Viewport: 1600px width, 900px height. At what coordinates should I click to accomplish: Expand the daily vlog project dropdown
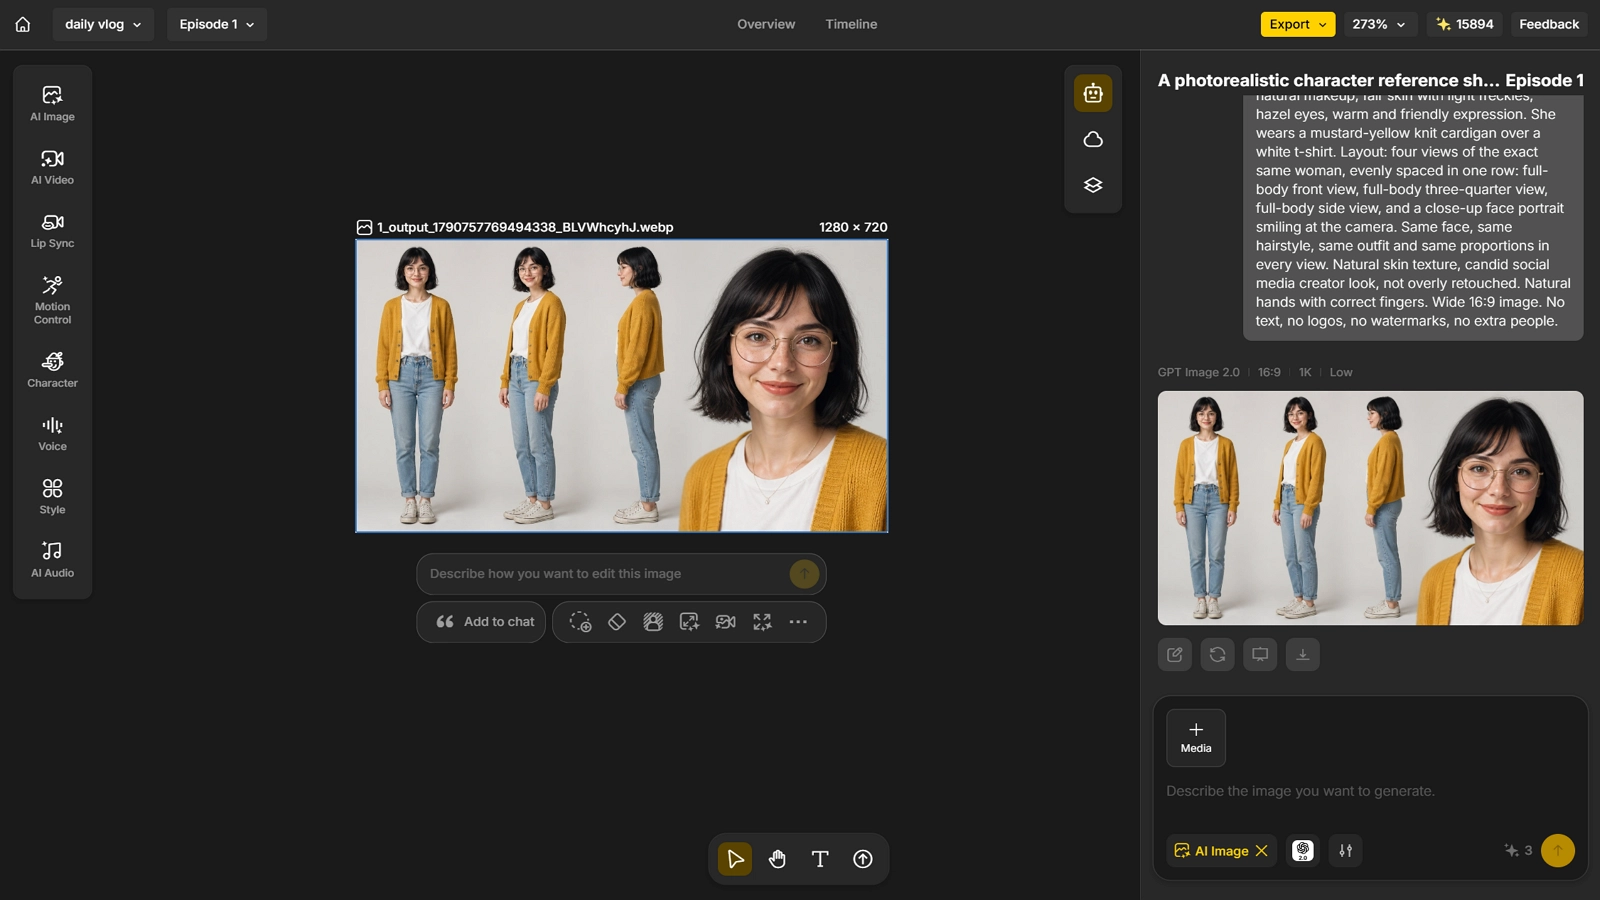coord(103,24)
